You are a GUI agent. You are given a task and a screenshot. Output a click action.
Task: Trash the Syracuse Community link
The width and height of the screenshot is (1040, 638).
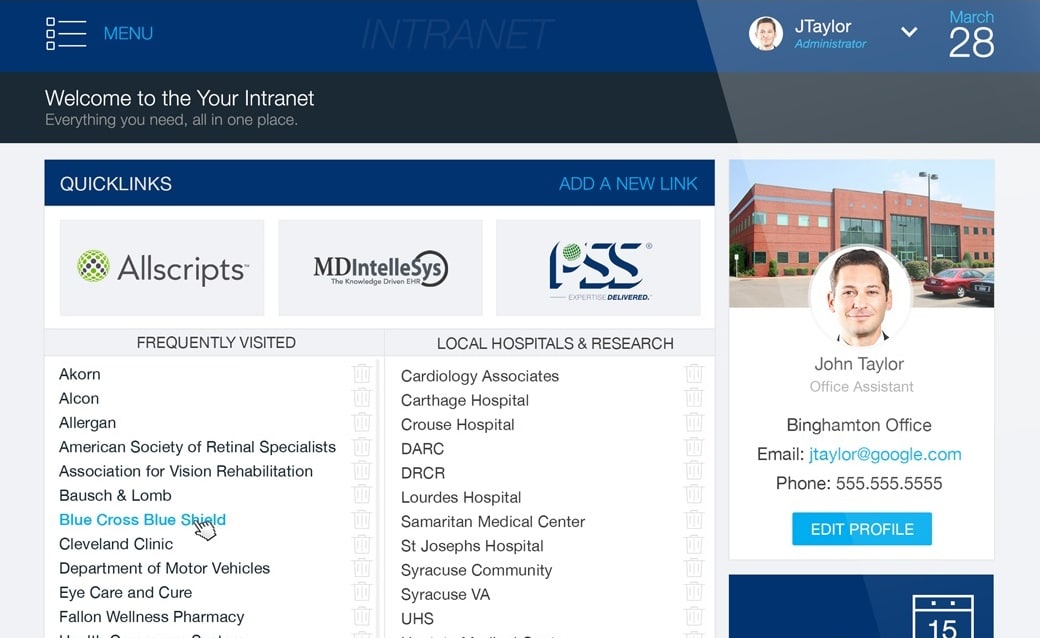(694, 568)
